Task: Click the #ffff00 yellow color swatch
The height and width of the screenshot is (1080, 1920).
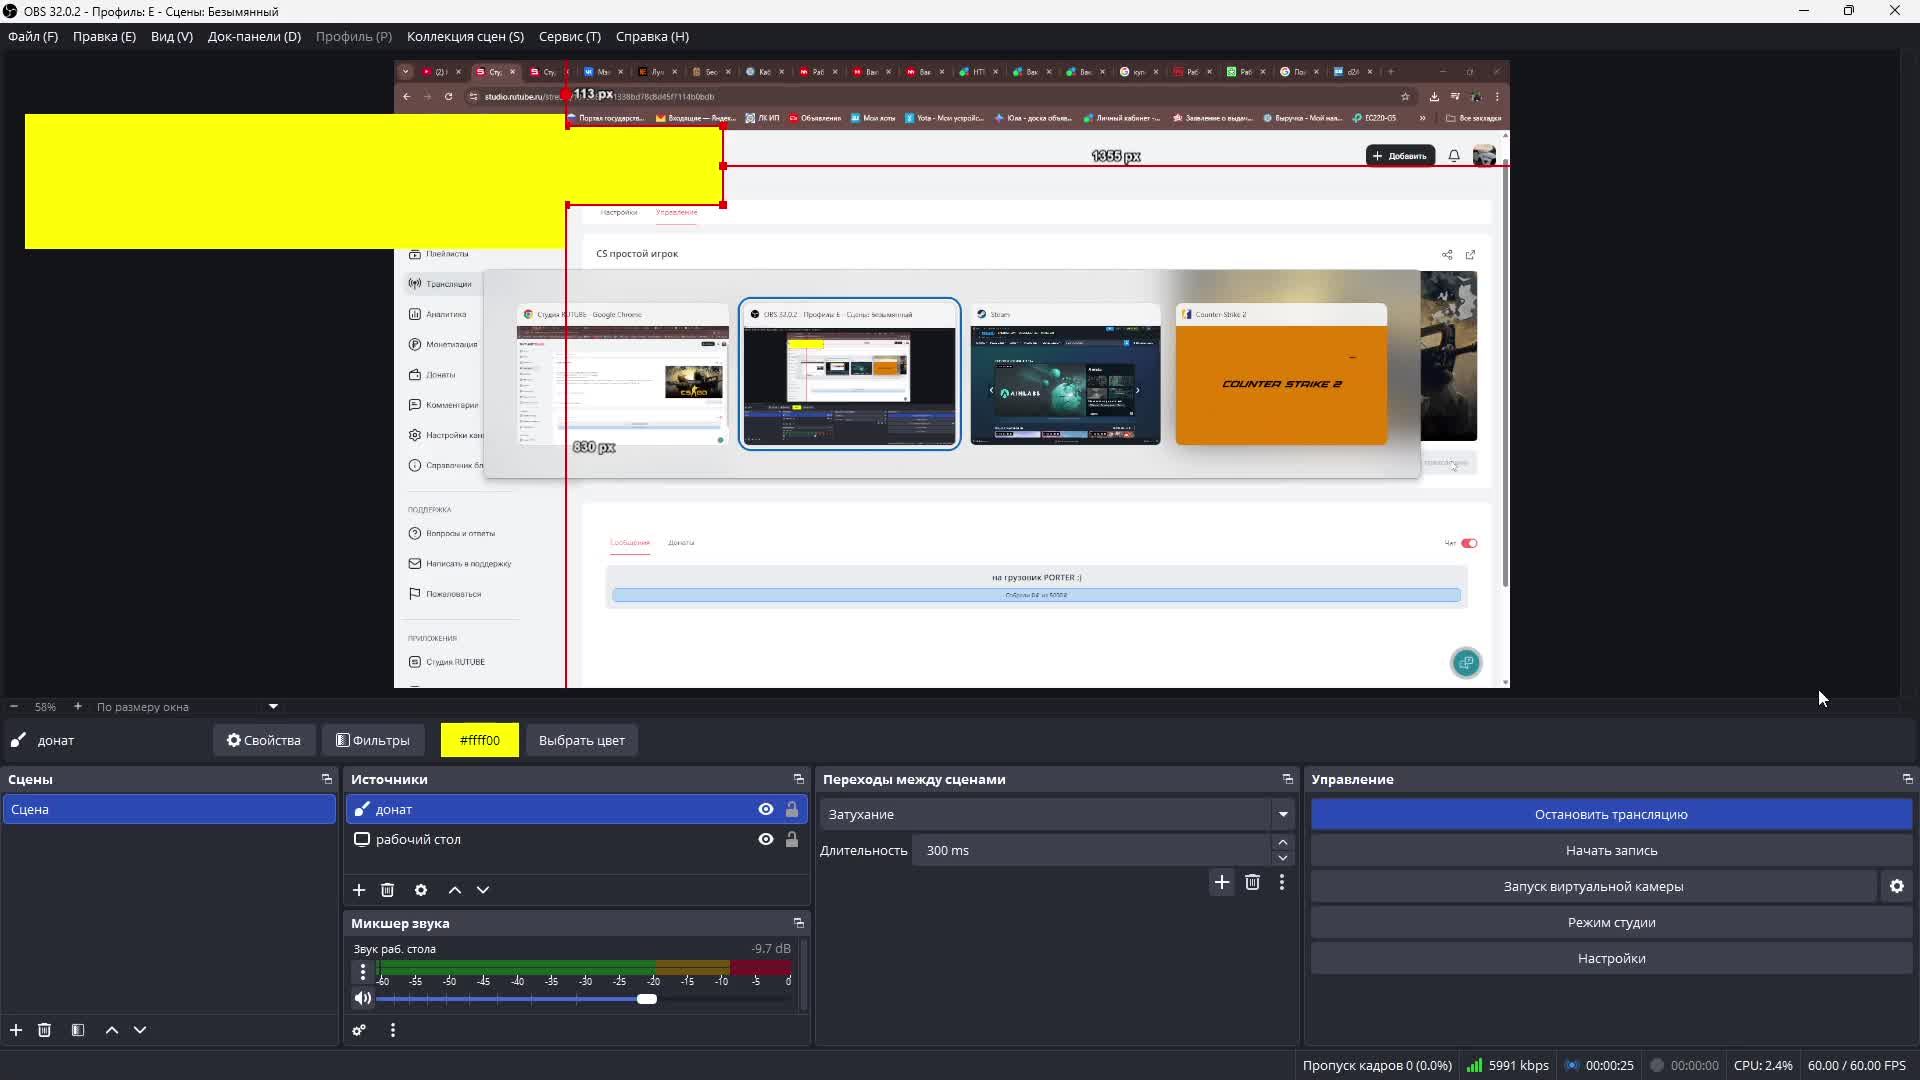Action: [479, 740]
